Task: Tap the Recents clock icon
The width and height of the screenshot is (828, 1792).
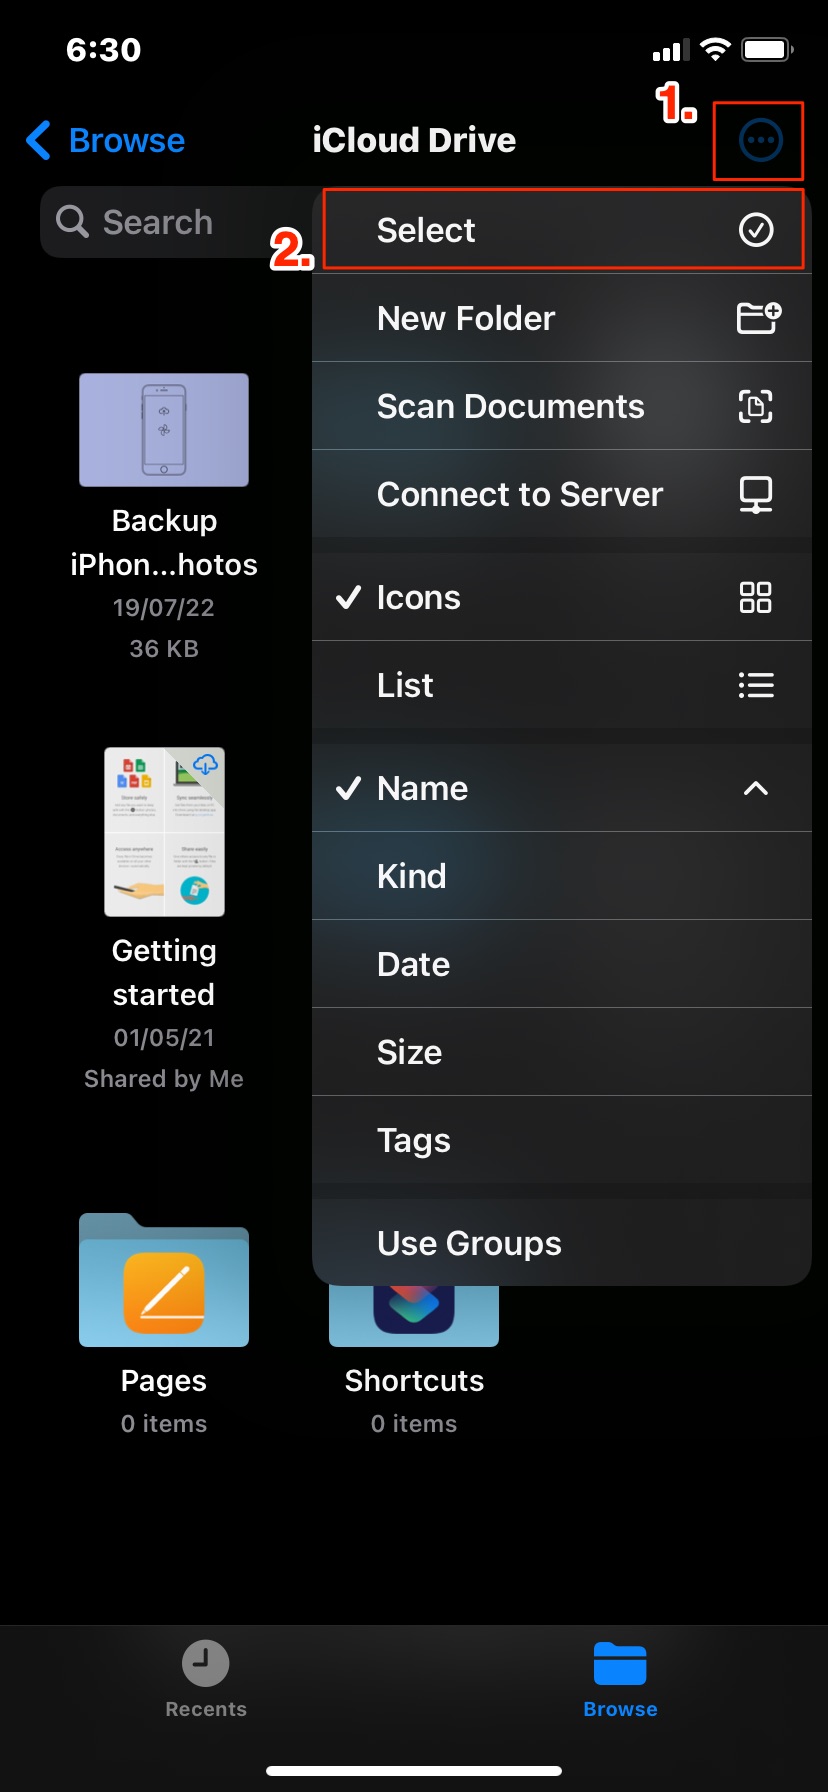Action: click(x=206, y=1664)
